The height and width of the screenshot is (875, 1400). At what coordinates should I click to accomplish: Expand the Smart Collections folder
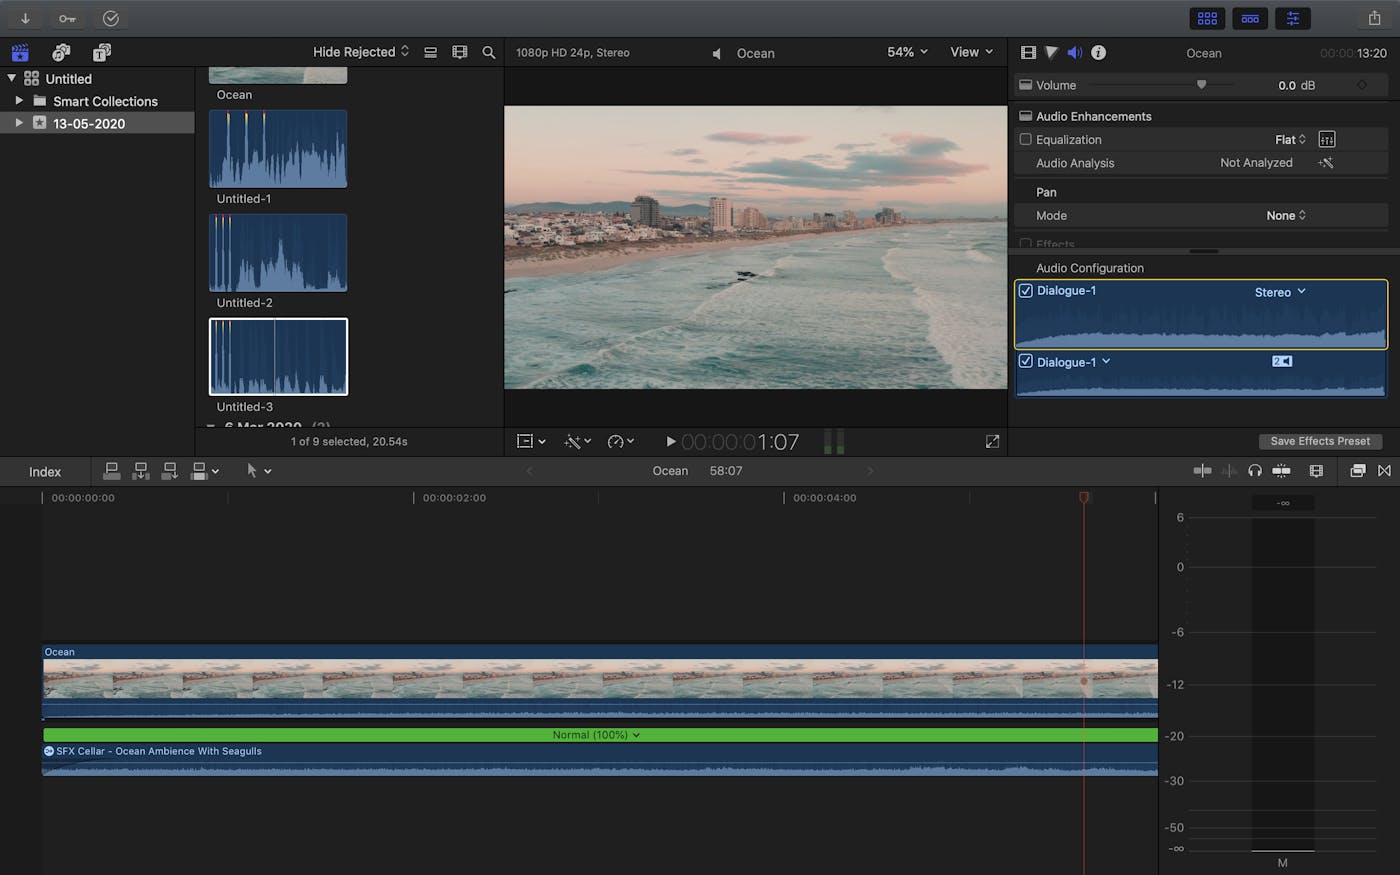click(19, 101)
